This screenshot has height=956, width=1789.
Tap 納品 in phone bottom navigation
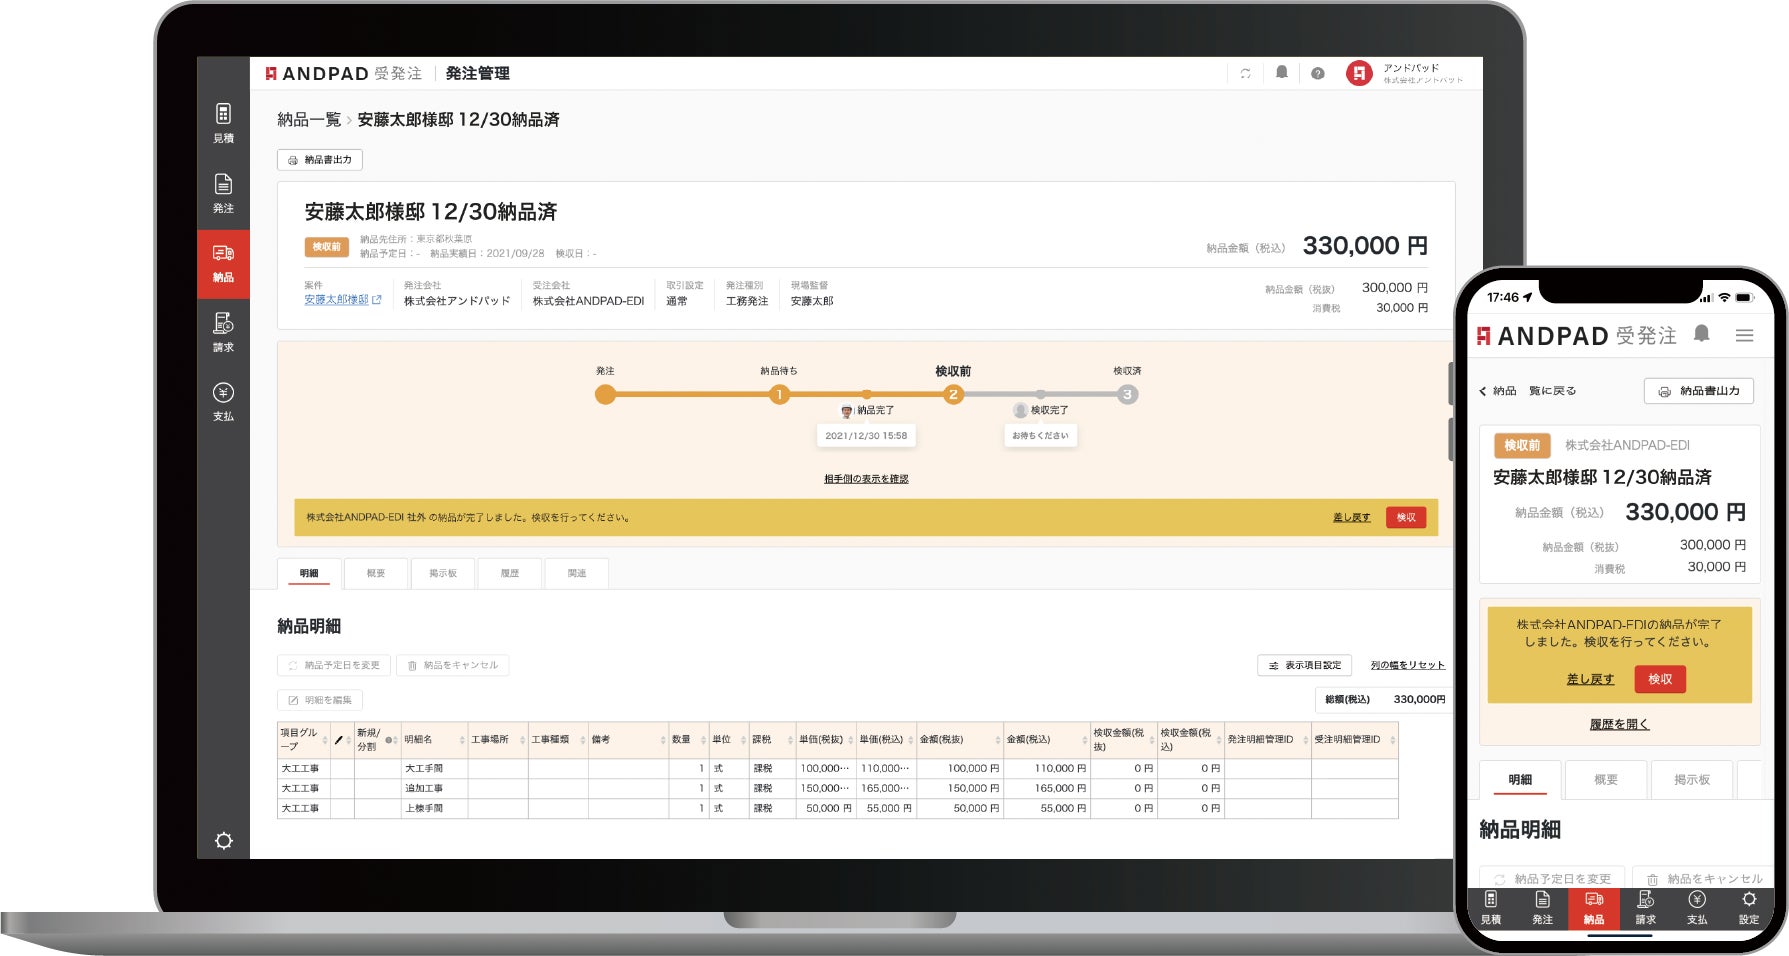click(1594, 908)
